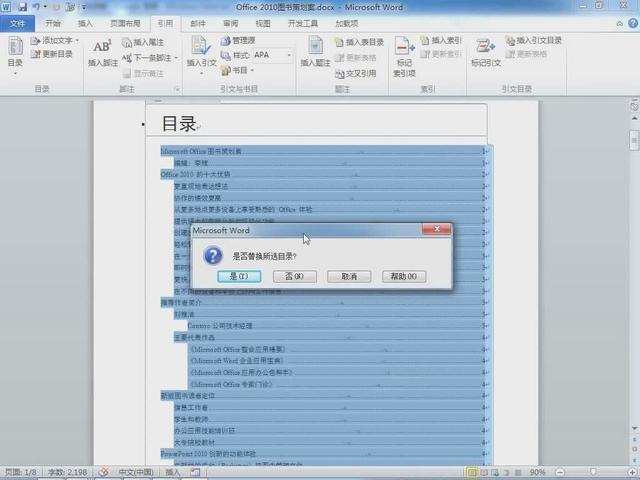Switch to the 开始 Home tab

coord(53,24)
